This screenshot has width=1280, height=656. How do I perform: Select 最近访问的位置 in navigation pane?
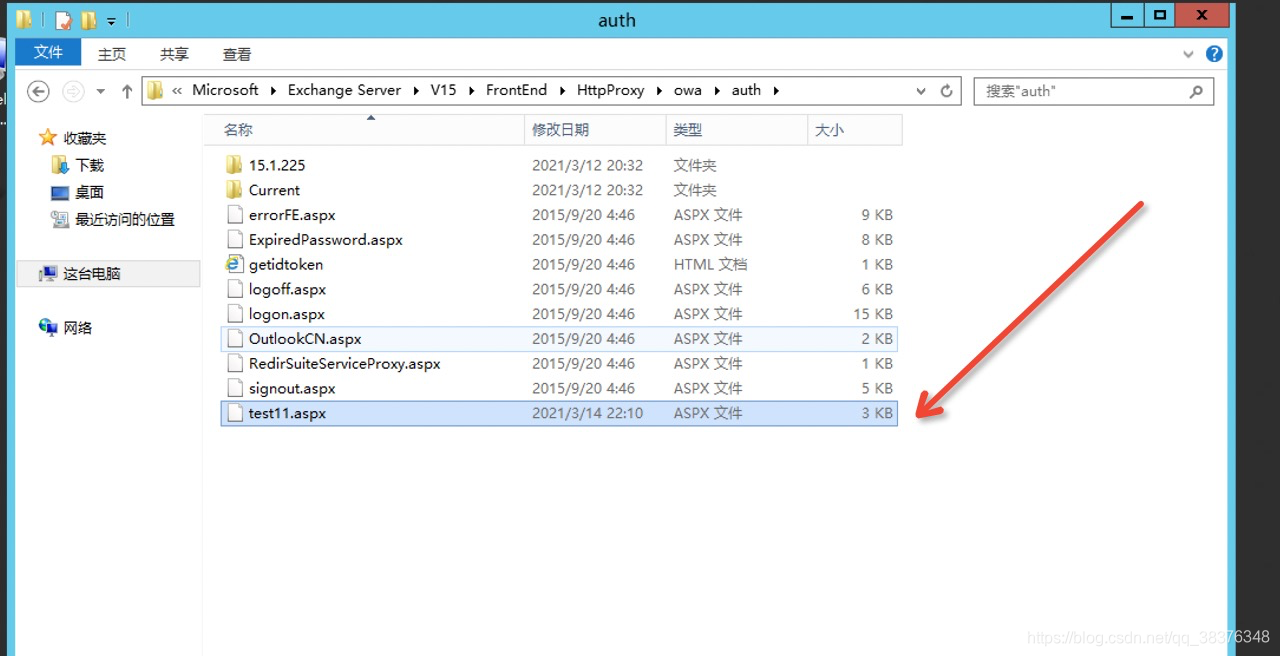pyautogui.click(x=125, y=219)
